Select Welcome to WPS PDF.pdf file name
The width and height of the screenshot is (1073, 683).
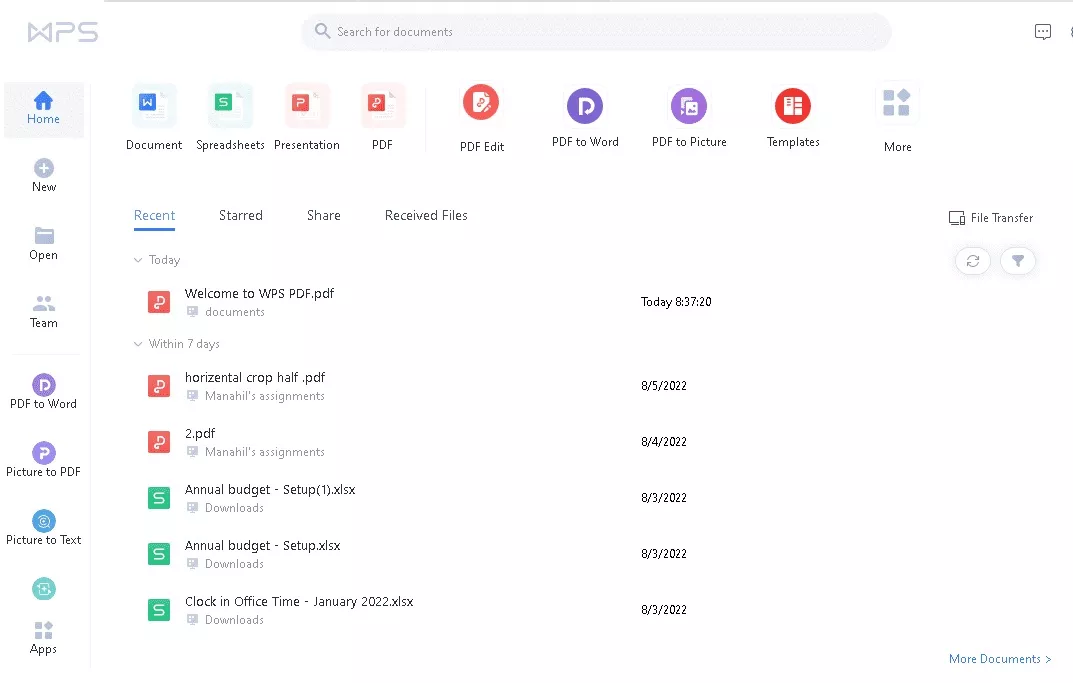pyautogui.click(x=259, y=294)
